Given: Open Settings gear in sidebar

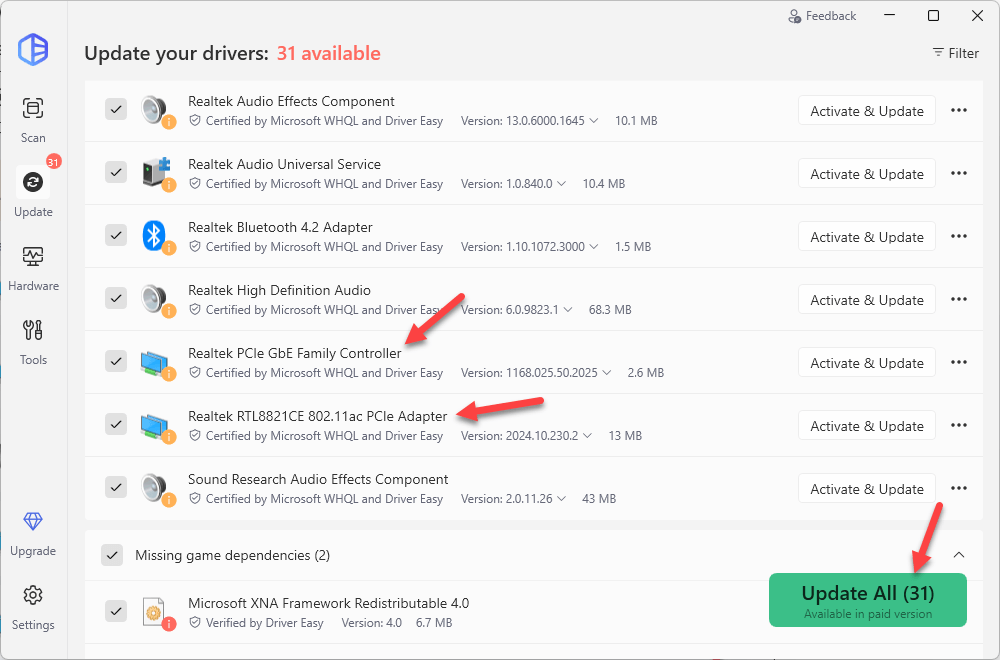Looking at the screenshot, I should tap(33, 596).
